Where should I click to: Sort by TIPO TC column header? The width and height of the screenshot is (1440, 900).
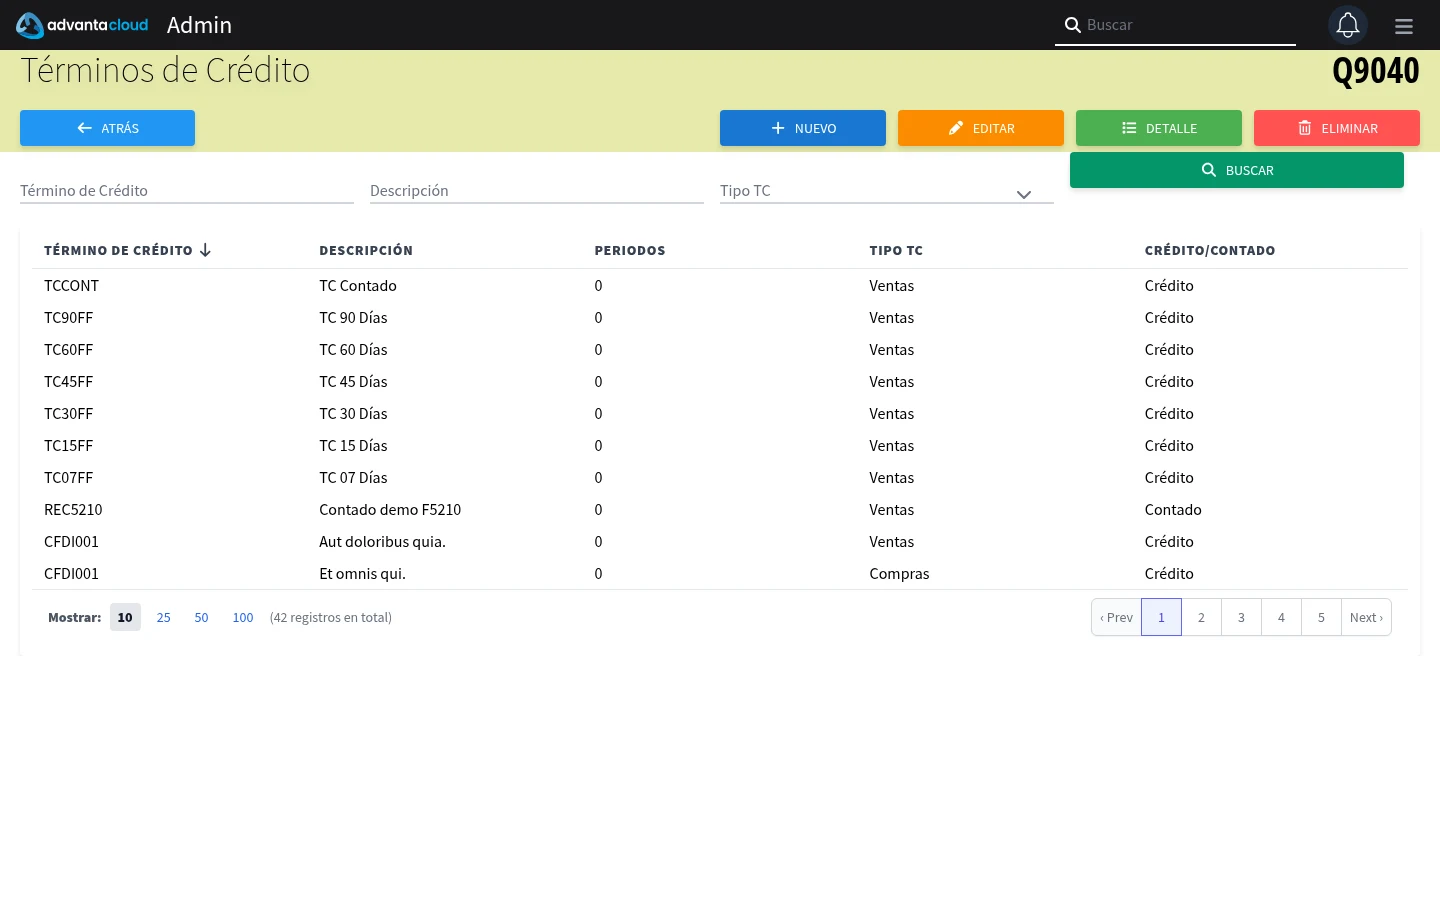896,250
